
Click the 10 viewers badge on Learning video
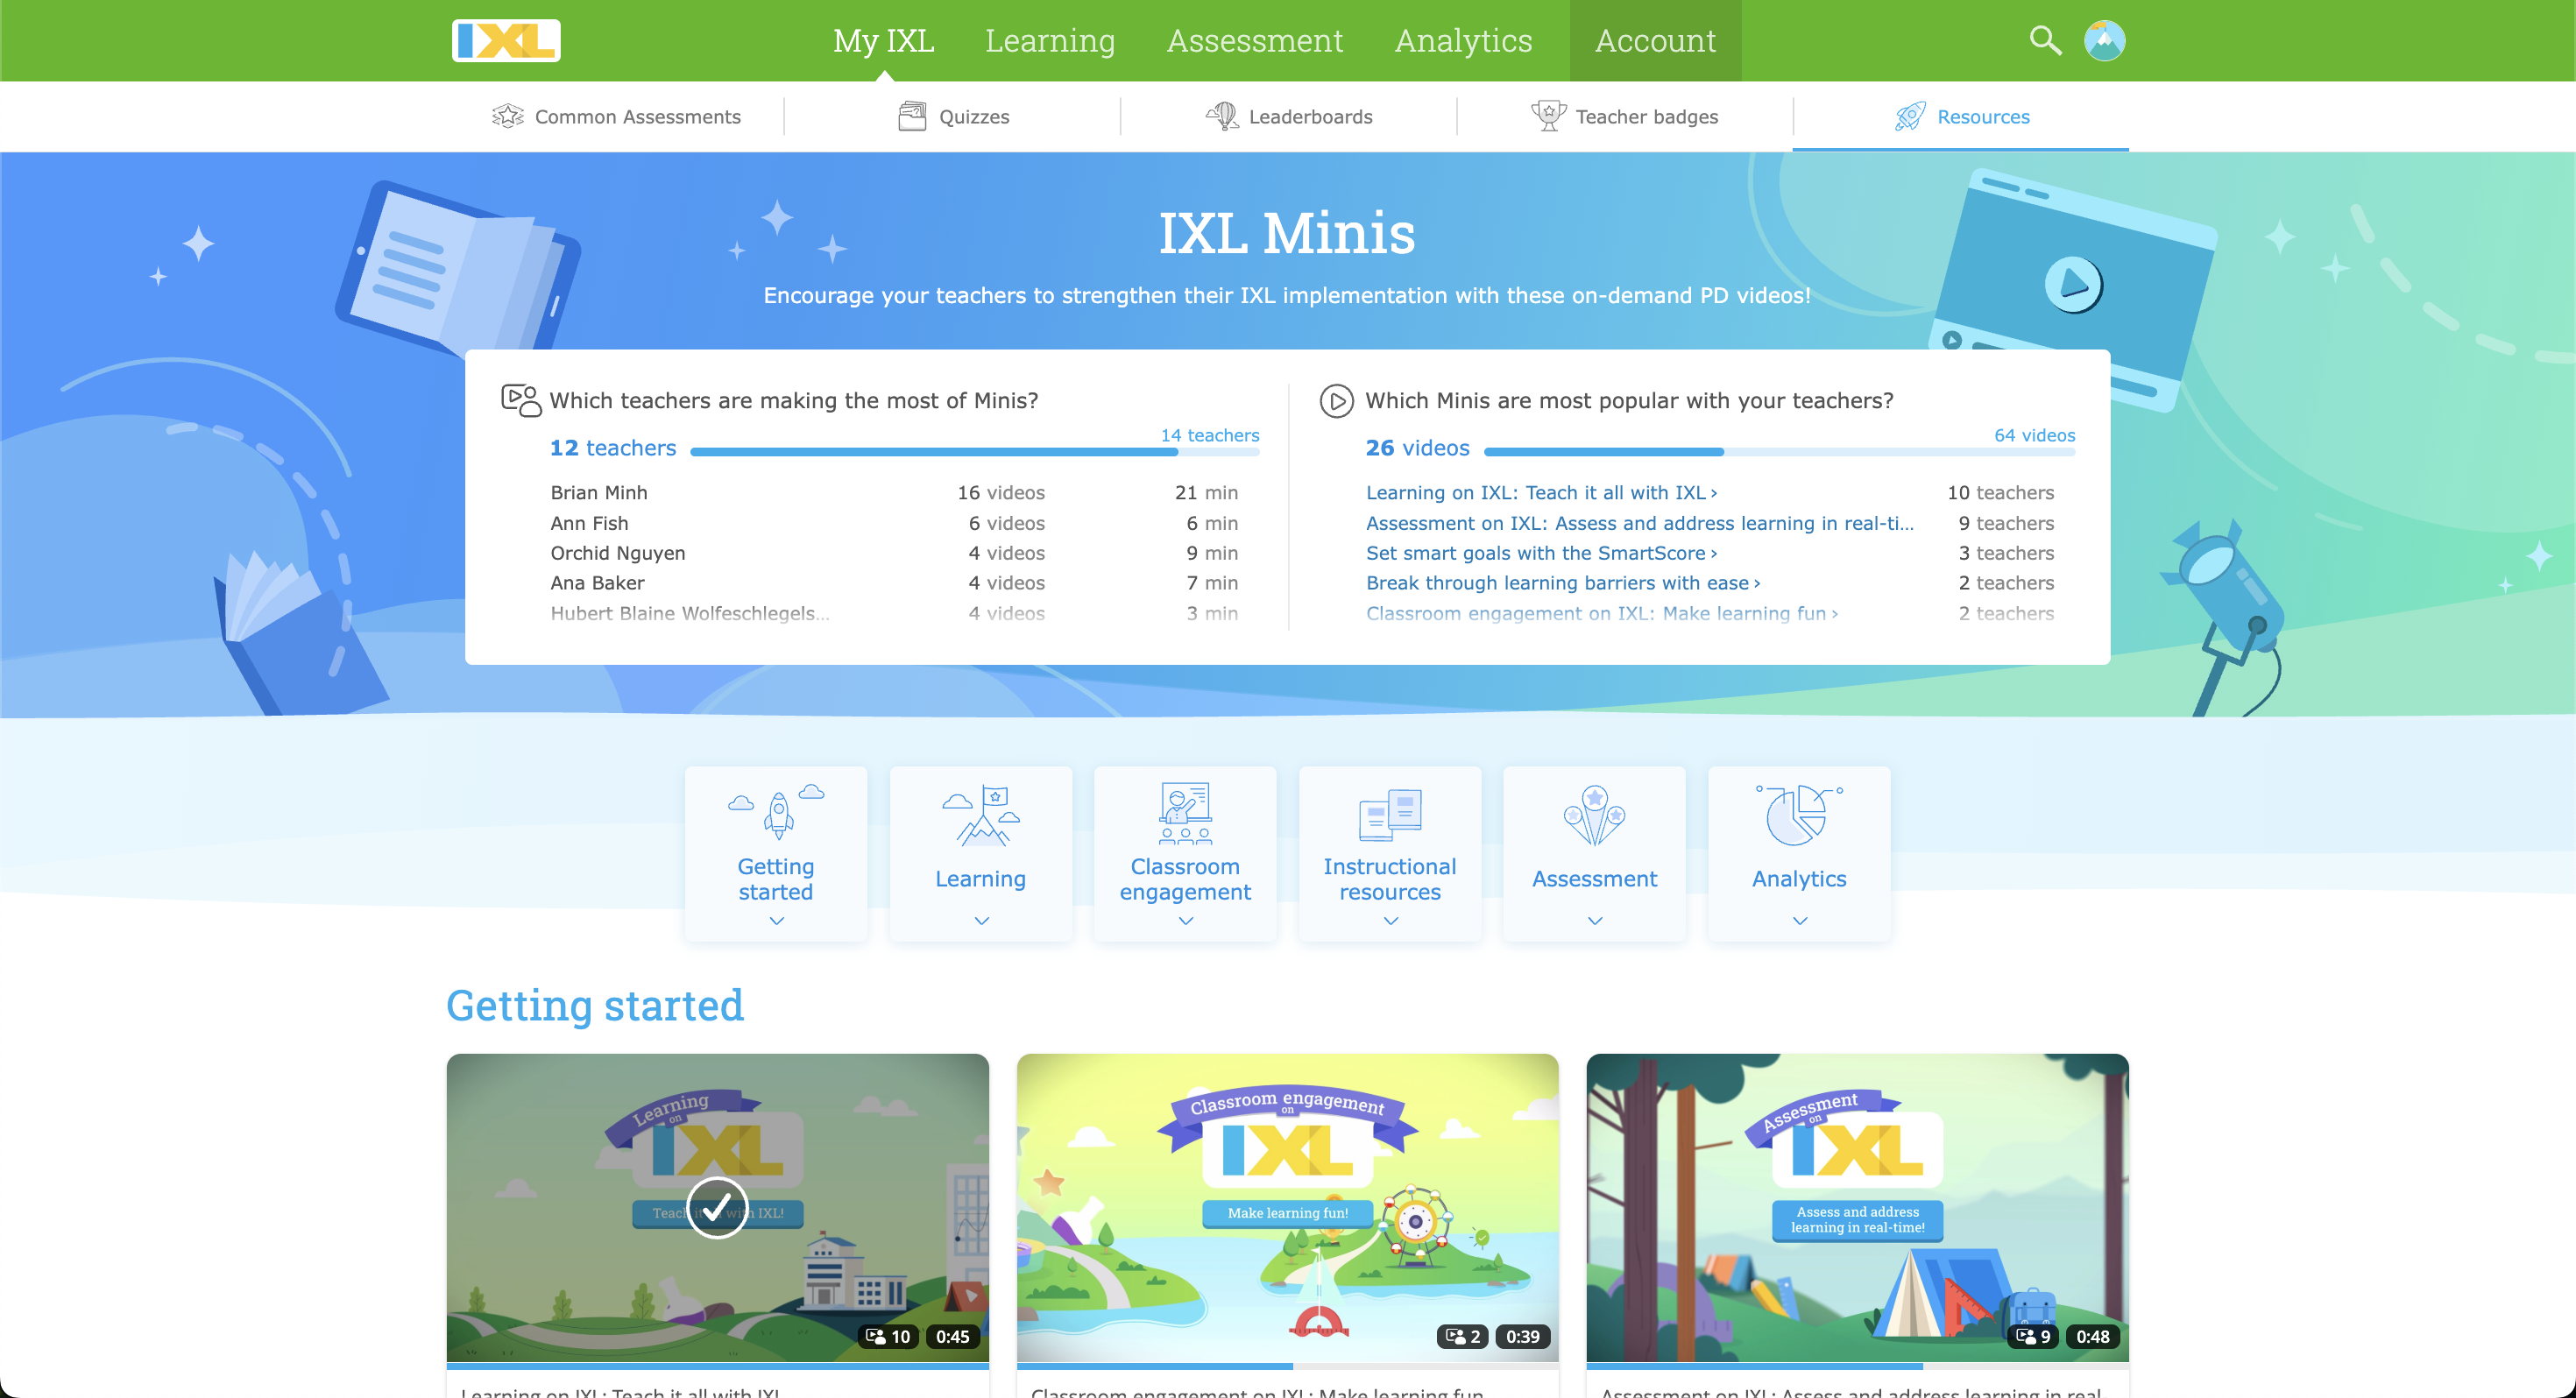click(x=887, y=1336)
